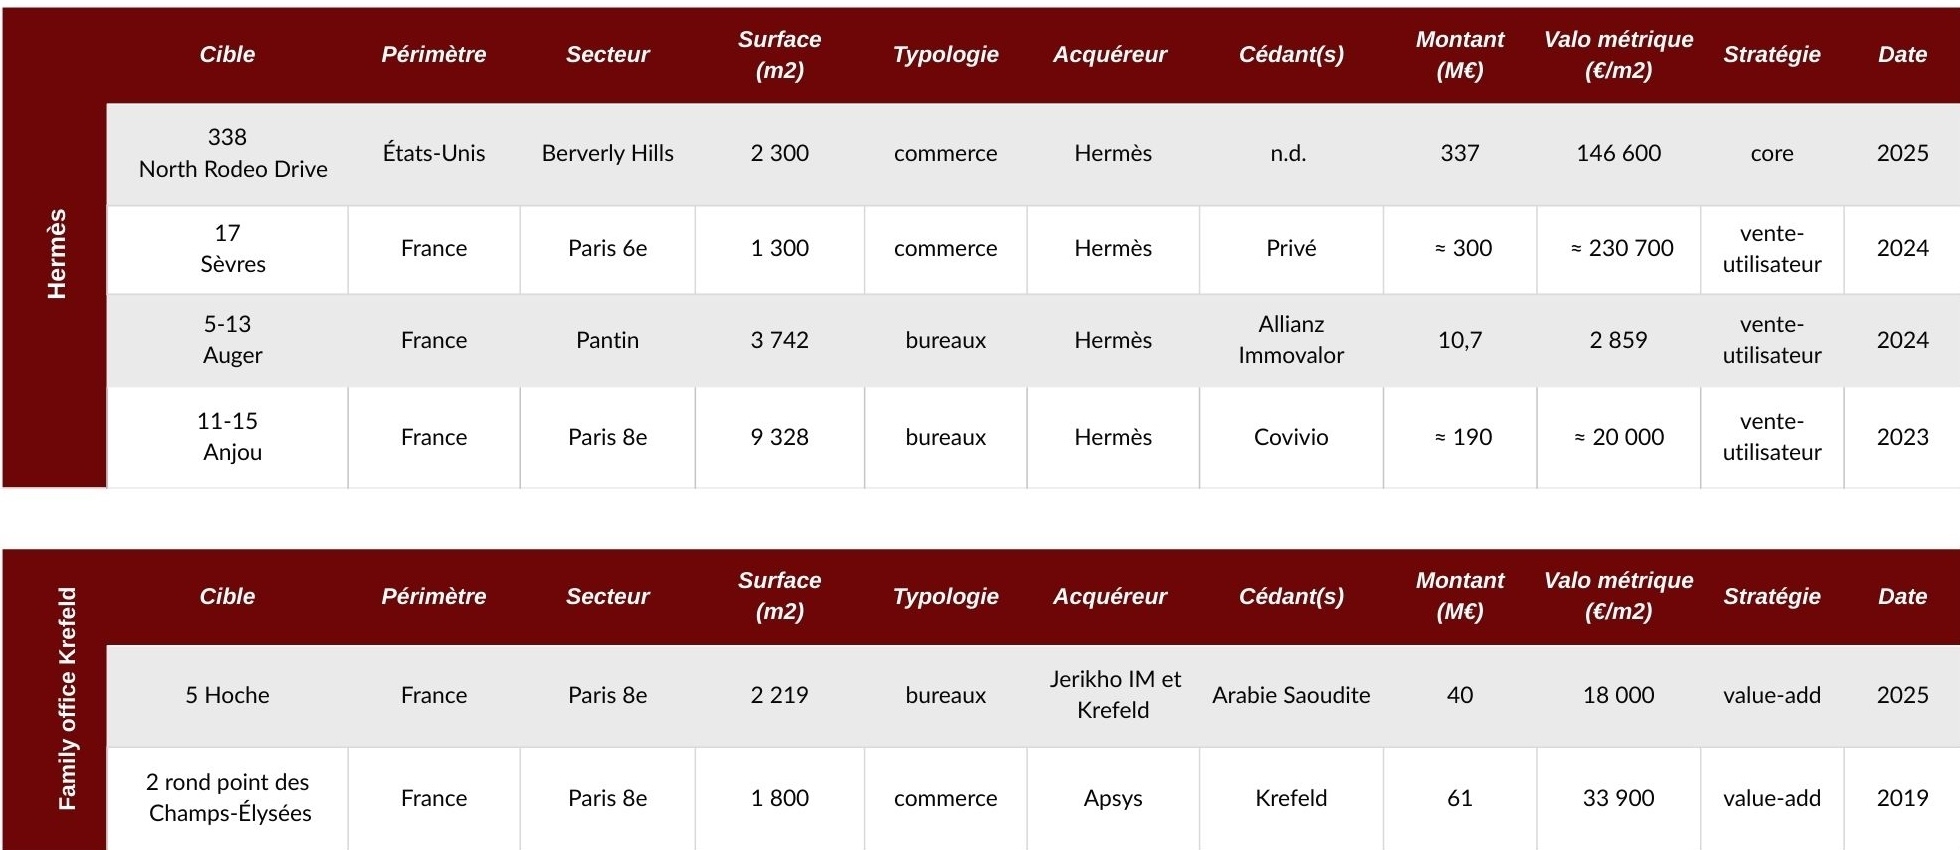Screen dimensions: 1960x850
Task: Select the "11-15 Anjou" target cell
Action: click(x=231, y=437)
